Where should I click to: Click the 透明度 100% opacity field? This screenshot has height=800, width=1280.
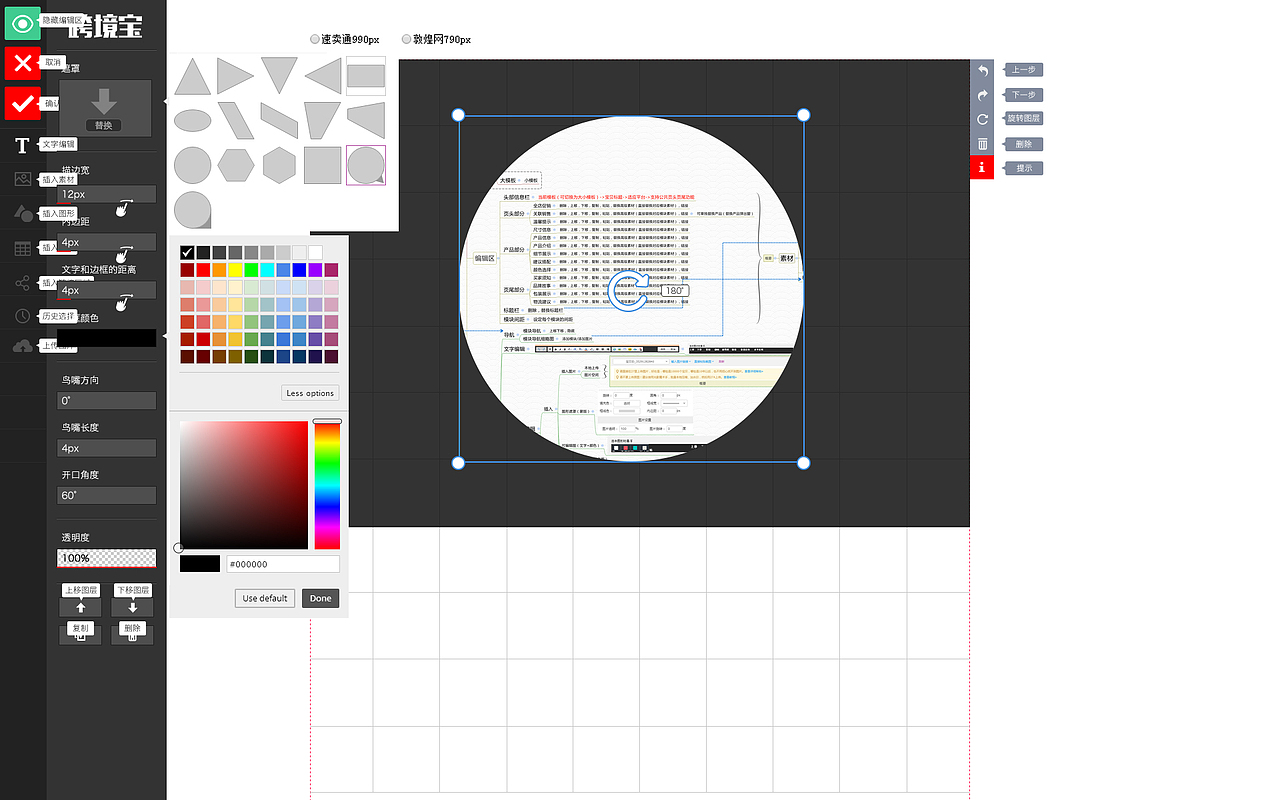(x=106, y=558)
